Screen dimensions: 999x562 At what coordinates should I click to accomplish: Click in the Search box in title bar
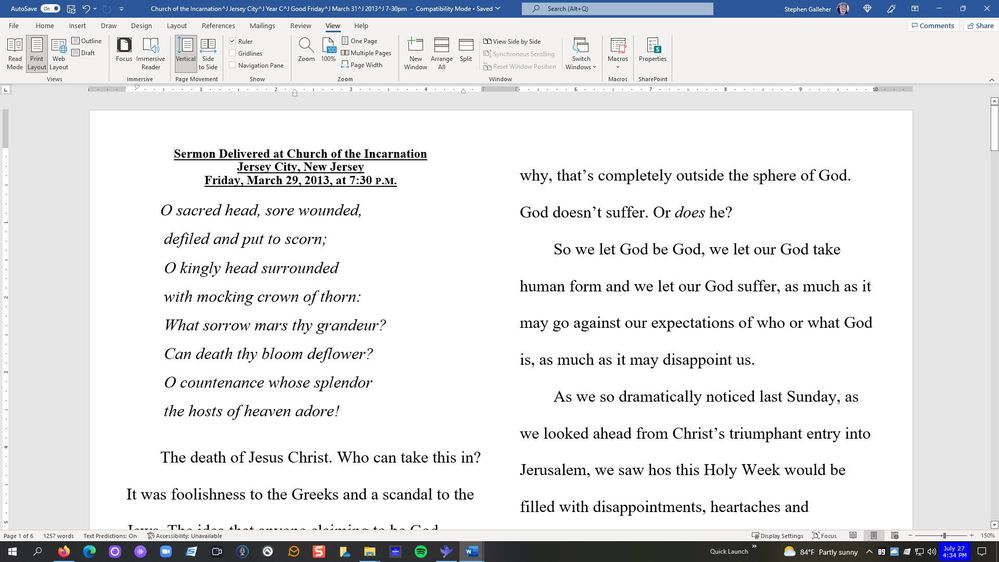pos(618,9)
